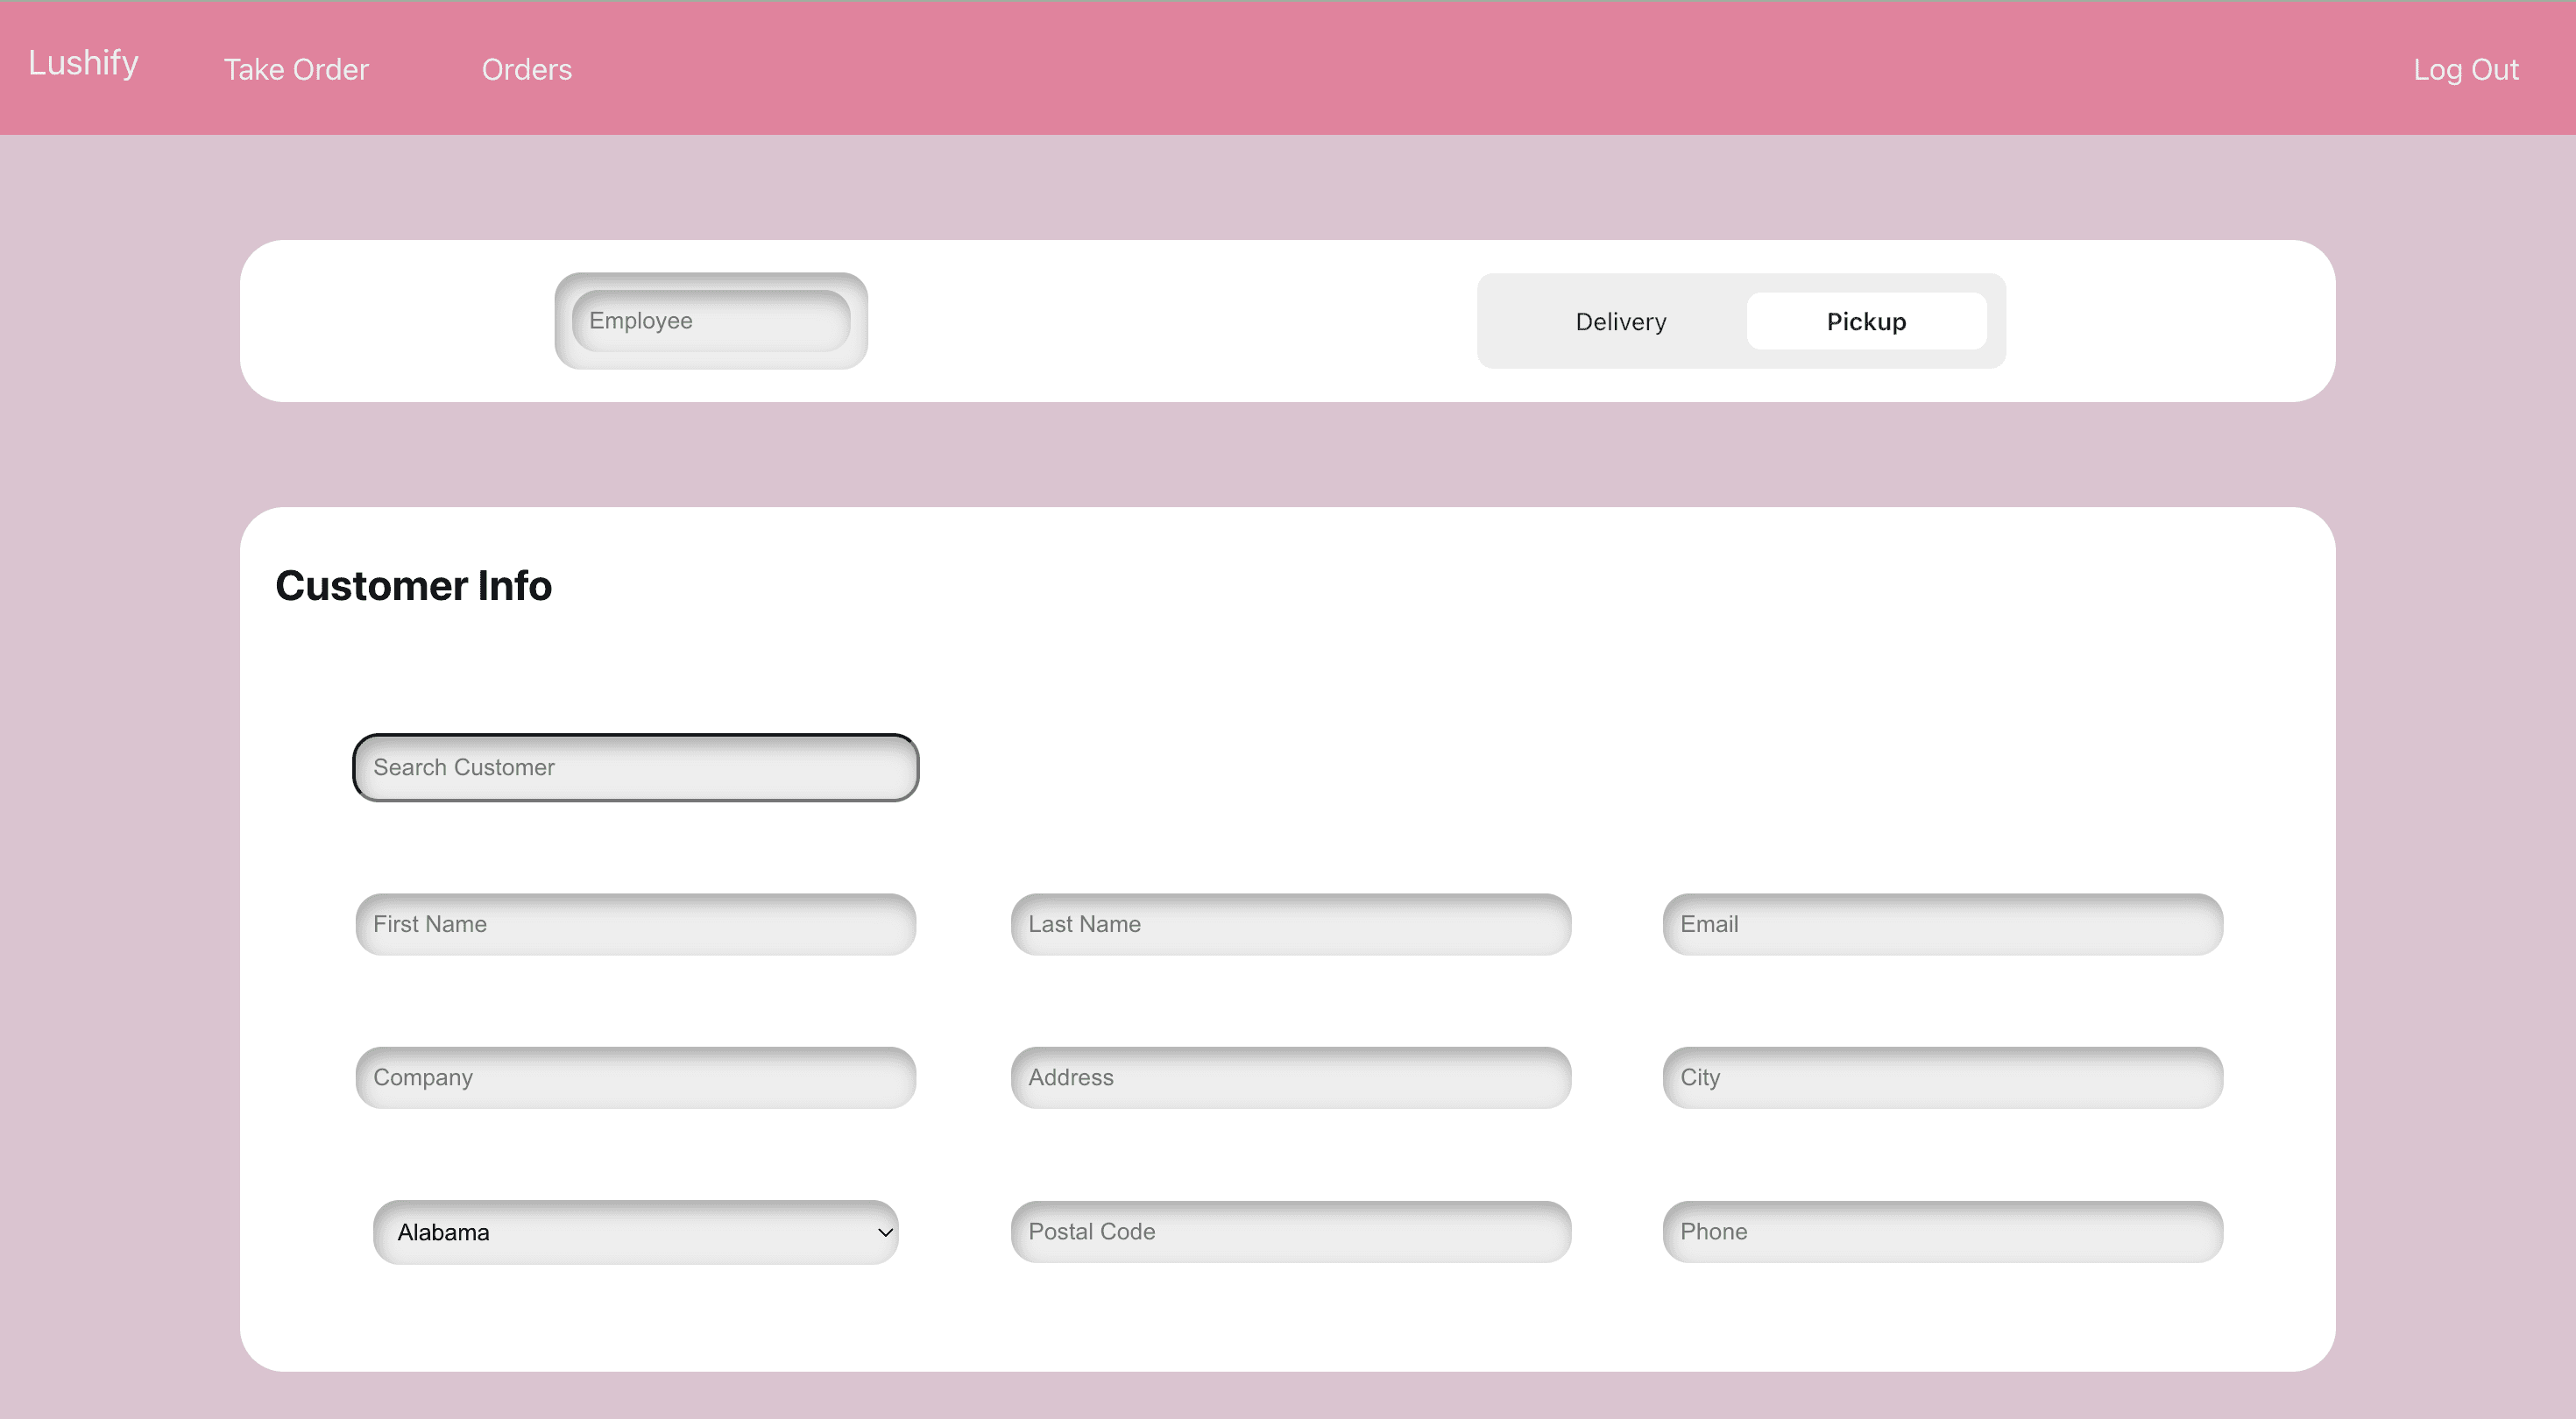Image resolution: width=2576 pixels, height=1419 pixels.
Task: Open the Take Order page
Action: click(x=296, y=69)
